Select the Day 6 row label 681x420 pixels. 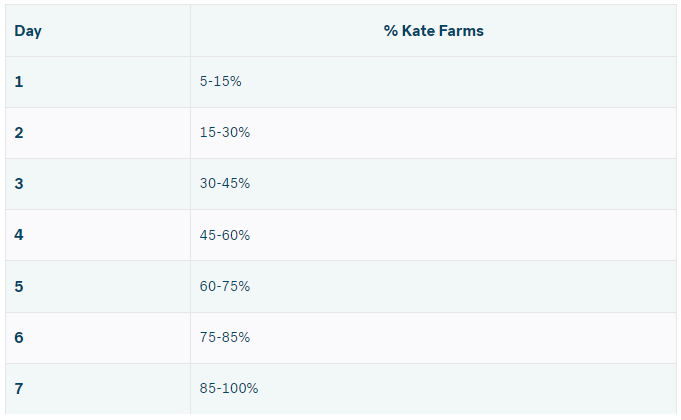click(x=19, y=338)
